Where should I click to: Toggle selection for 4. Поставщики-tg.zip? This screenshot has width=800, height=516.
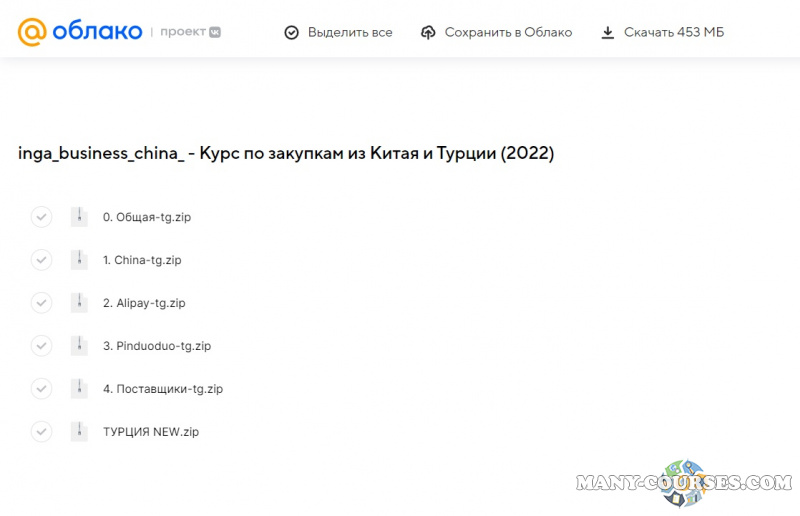point(41,389)
